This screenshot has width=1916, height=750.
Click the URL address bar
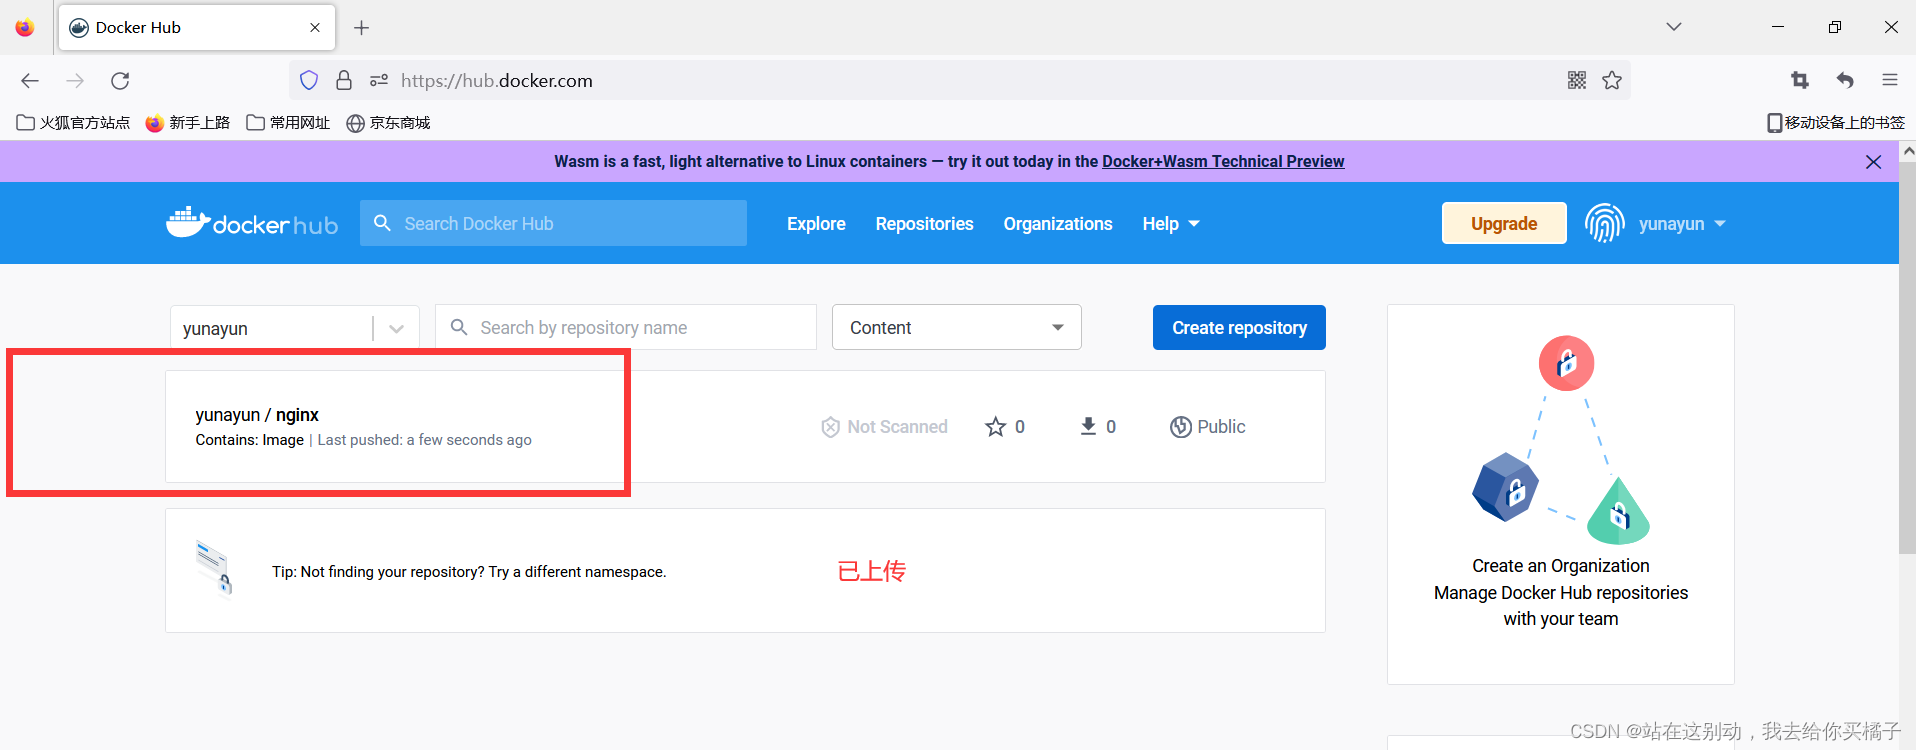click(960, 80)
